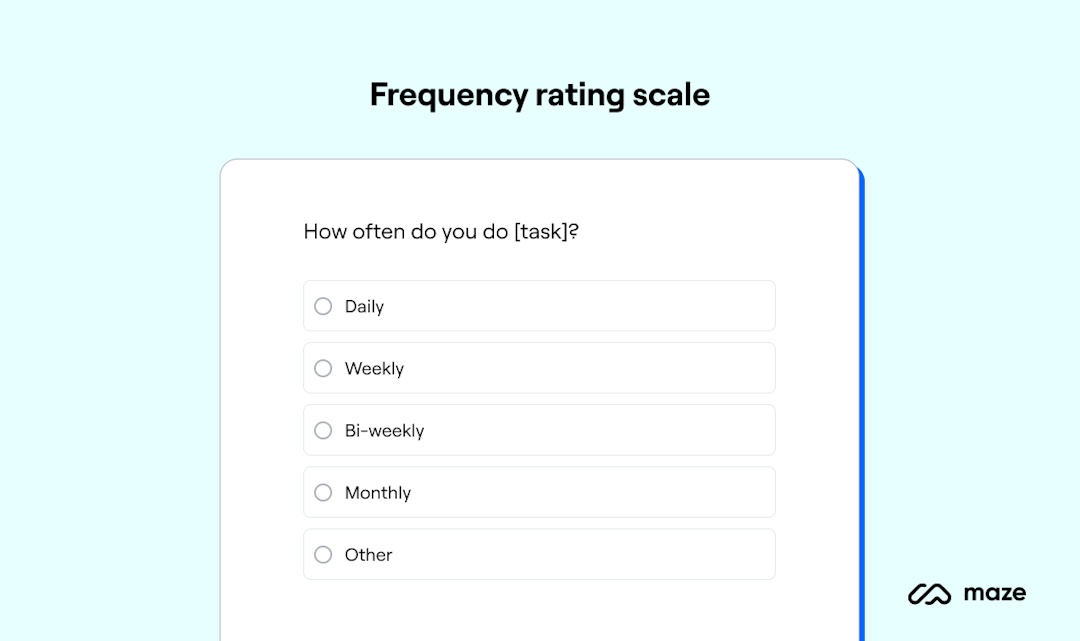
Task: Click the circle inside the Other option
Action: coord(323,554)
